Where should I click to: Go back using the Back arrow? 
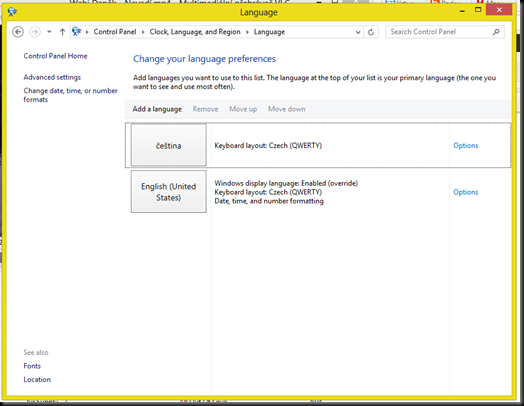click(x=18, y=32)
